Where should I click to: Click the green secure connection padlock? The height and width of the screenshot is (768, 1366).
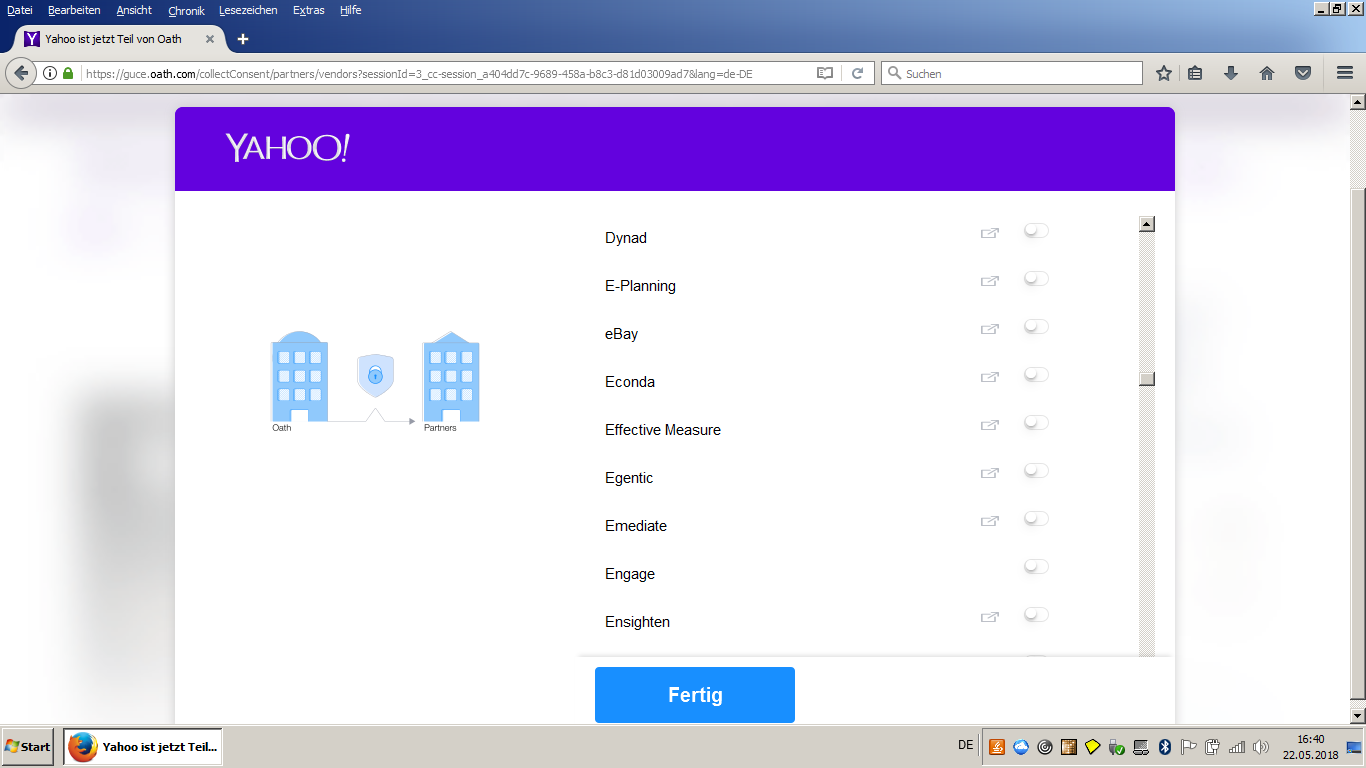point(68,73)
